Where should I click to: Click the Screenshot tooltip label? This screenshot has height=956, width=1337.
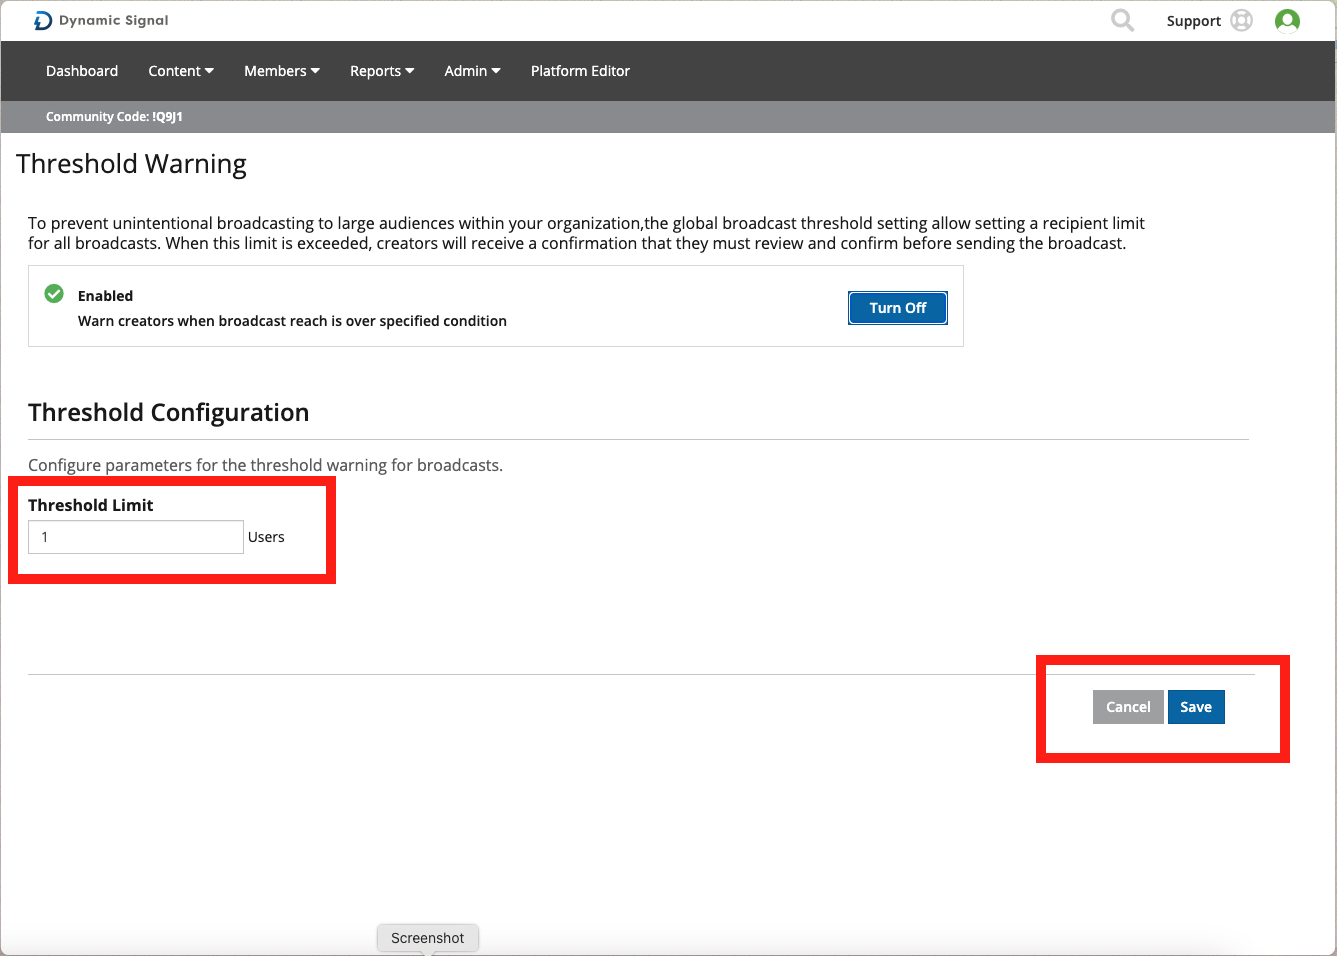pos(427,938)
